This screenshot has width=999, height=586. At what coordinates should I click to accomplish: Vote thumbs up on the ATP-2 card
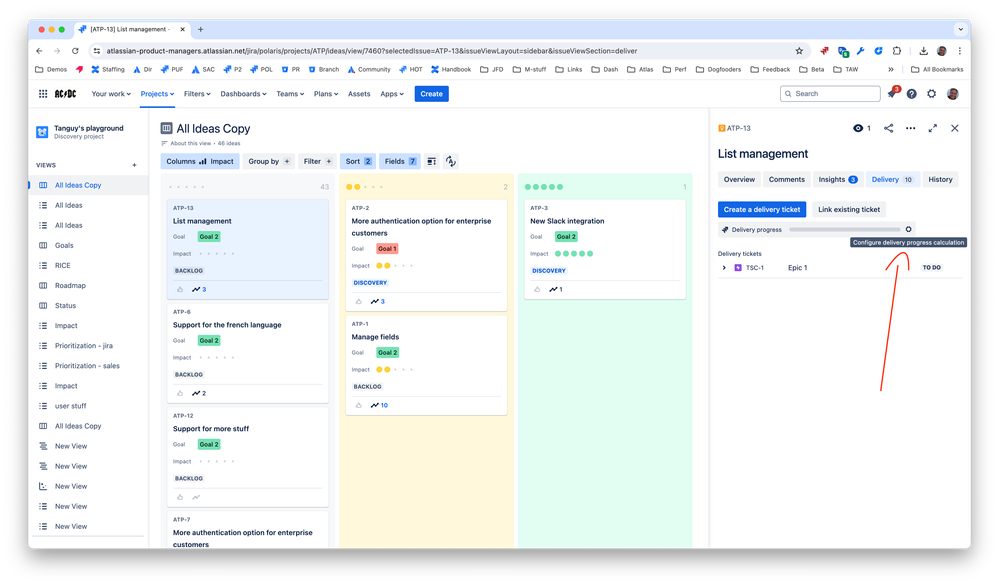(359, 301)
